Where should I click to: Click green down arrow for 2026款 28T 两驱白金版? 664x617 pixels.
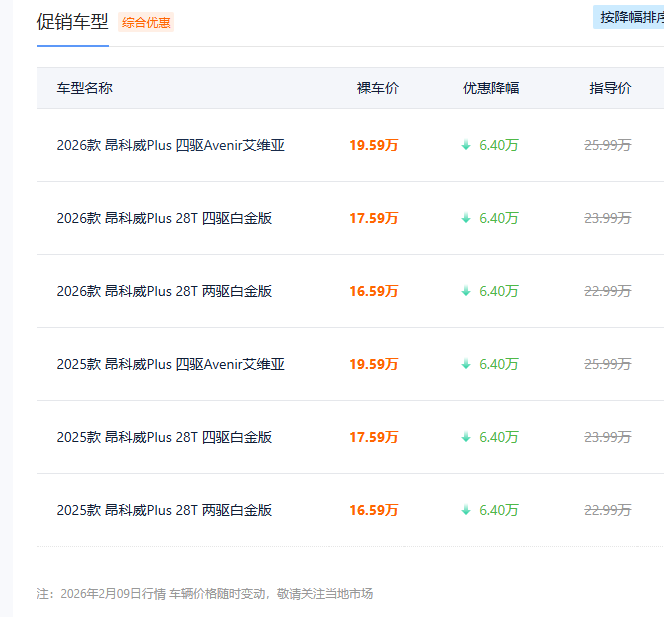tap(465, 291)
